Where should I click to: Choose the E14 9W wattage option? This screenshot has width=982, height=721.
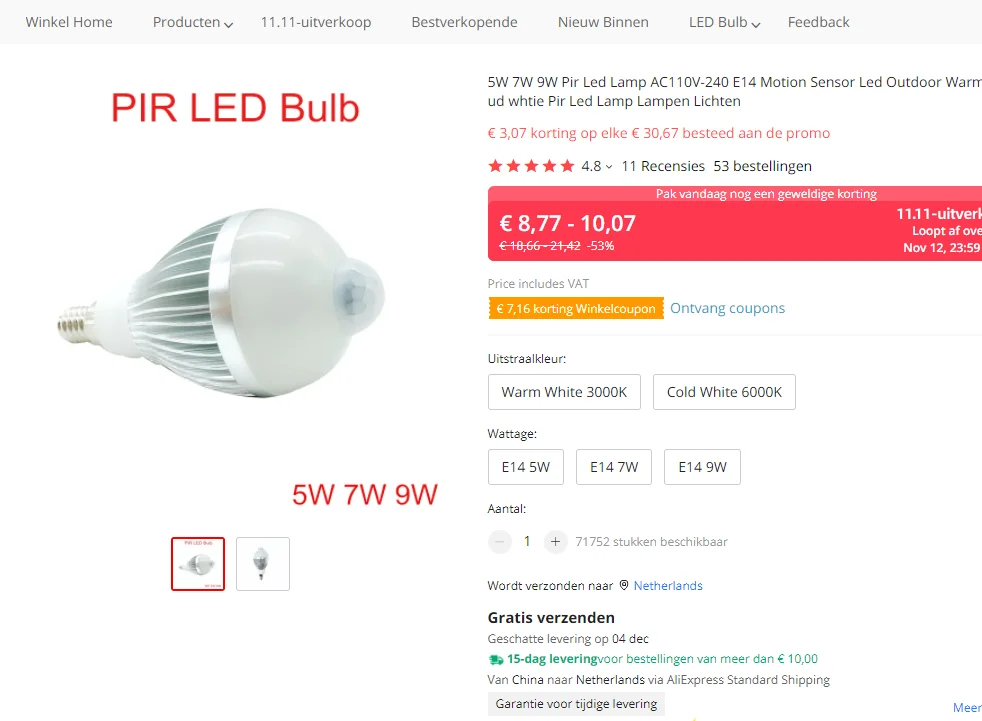[x=702, y=467]
